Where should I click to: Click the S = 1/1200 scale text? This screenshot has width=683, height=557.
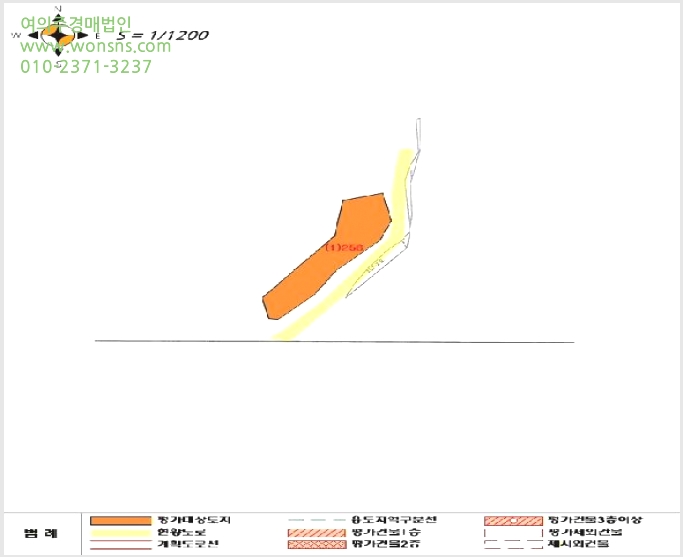162,35
